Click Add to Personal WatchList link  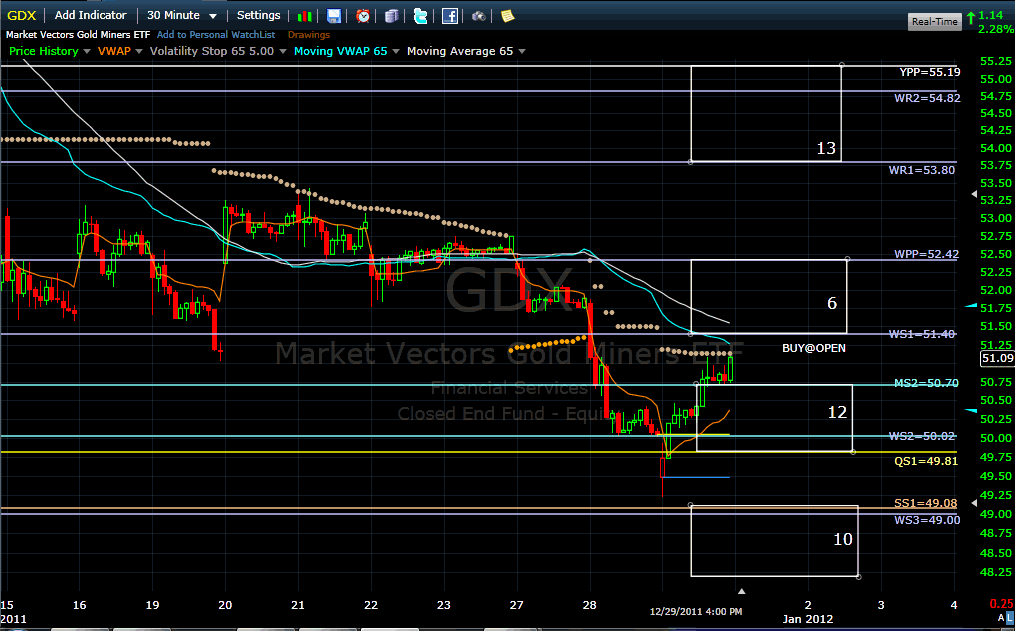[216, 35]
